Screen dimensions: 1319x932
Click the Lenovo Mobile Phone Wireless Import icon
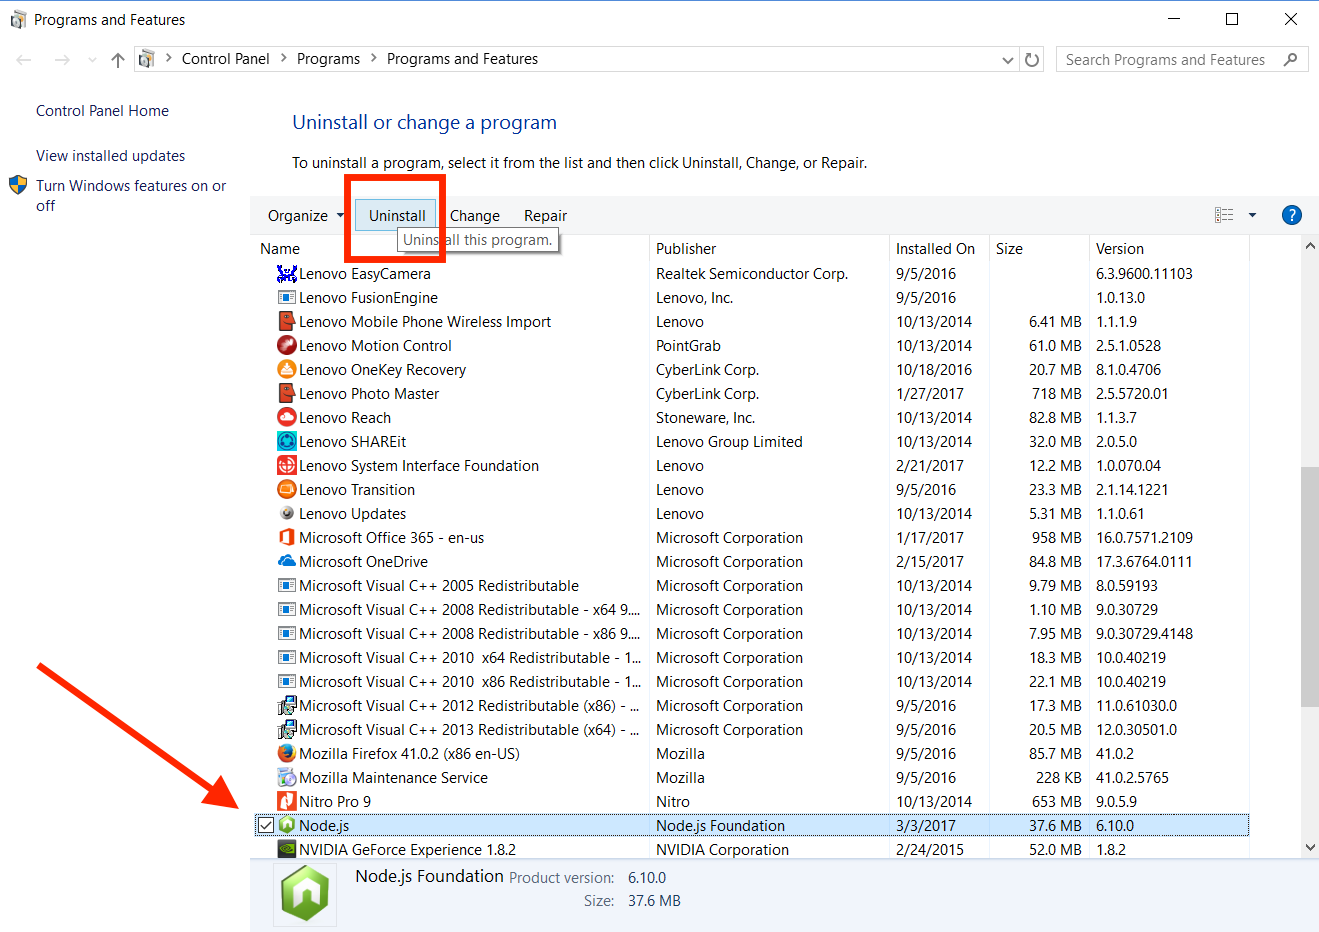(x=287, y=321)
